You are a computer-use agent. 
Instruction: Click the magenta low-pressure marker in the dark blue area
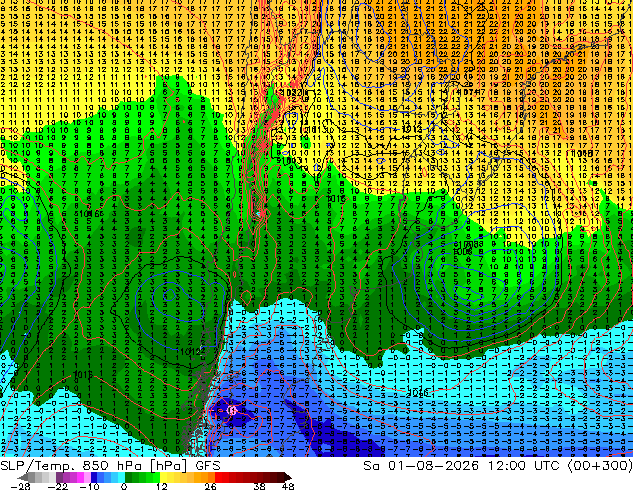[232, 410]
